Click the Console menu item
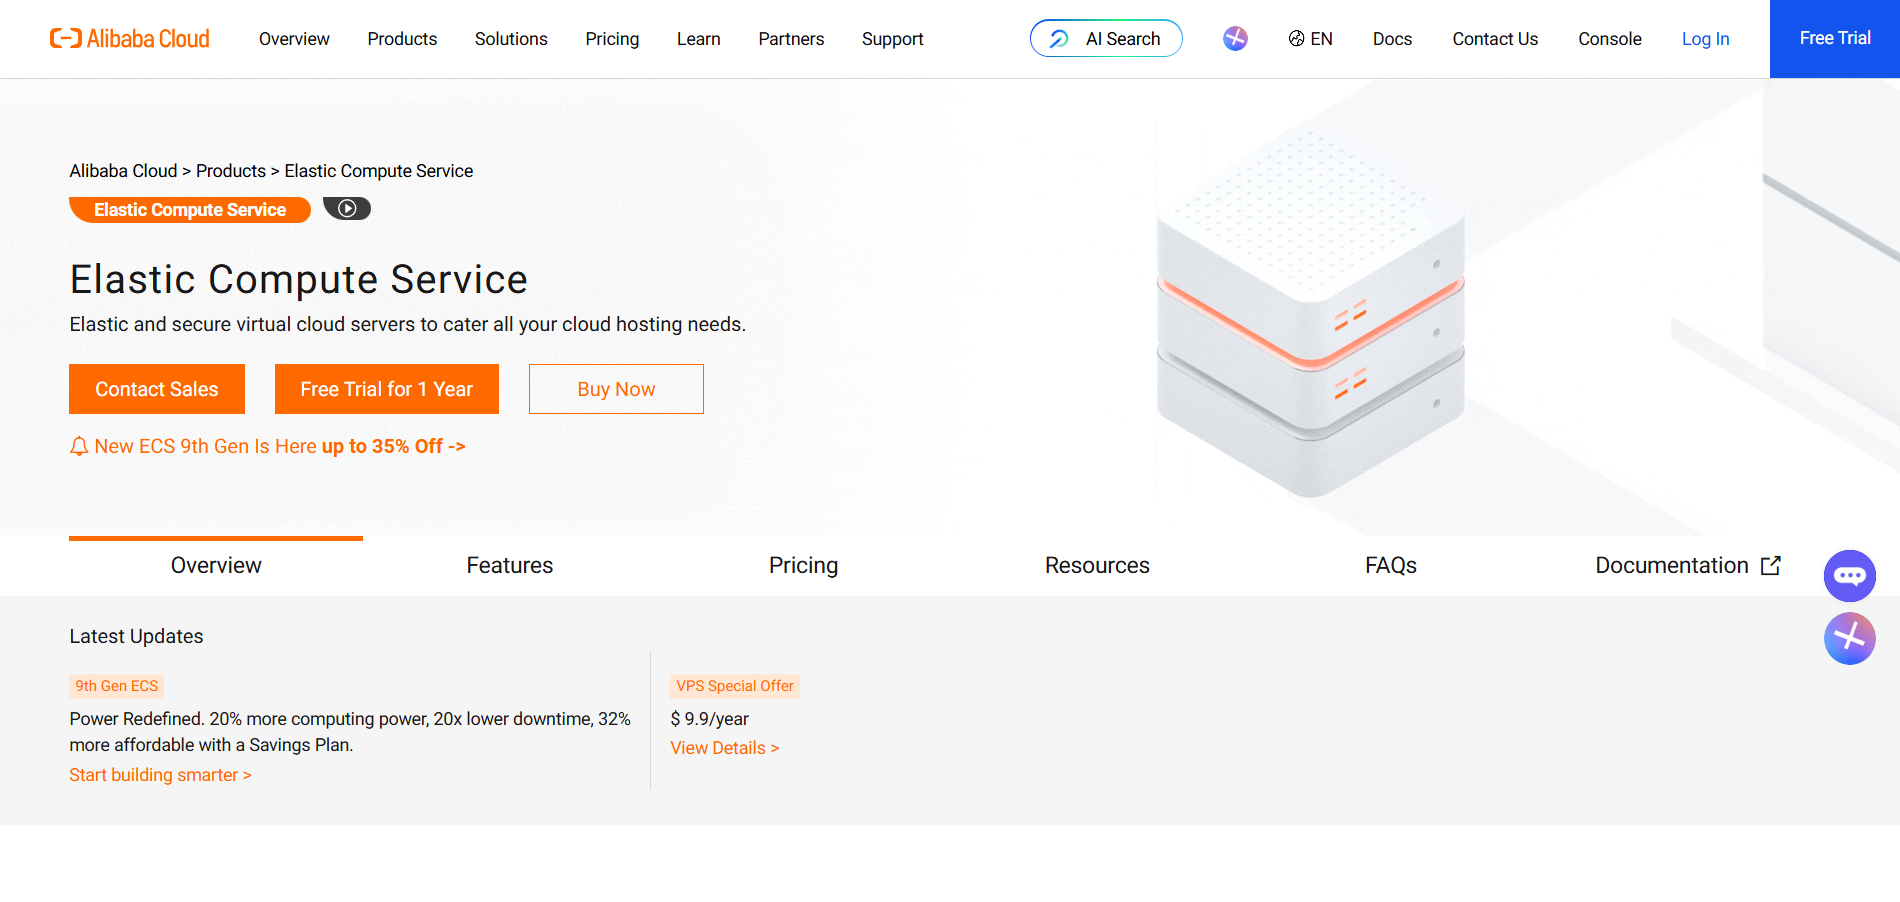Viewport: 1900px width, 902px height. pos(1609,39)
